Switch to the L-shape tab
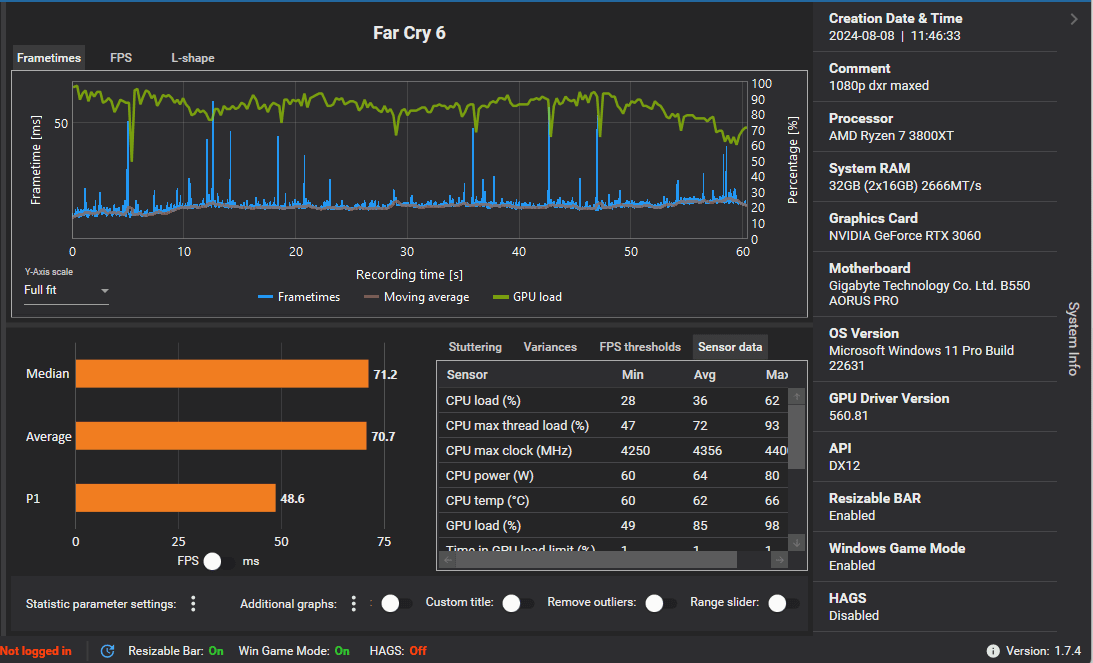 click(192, 58)
